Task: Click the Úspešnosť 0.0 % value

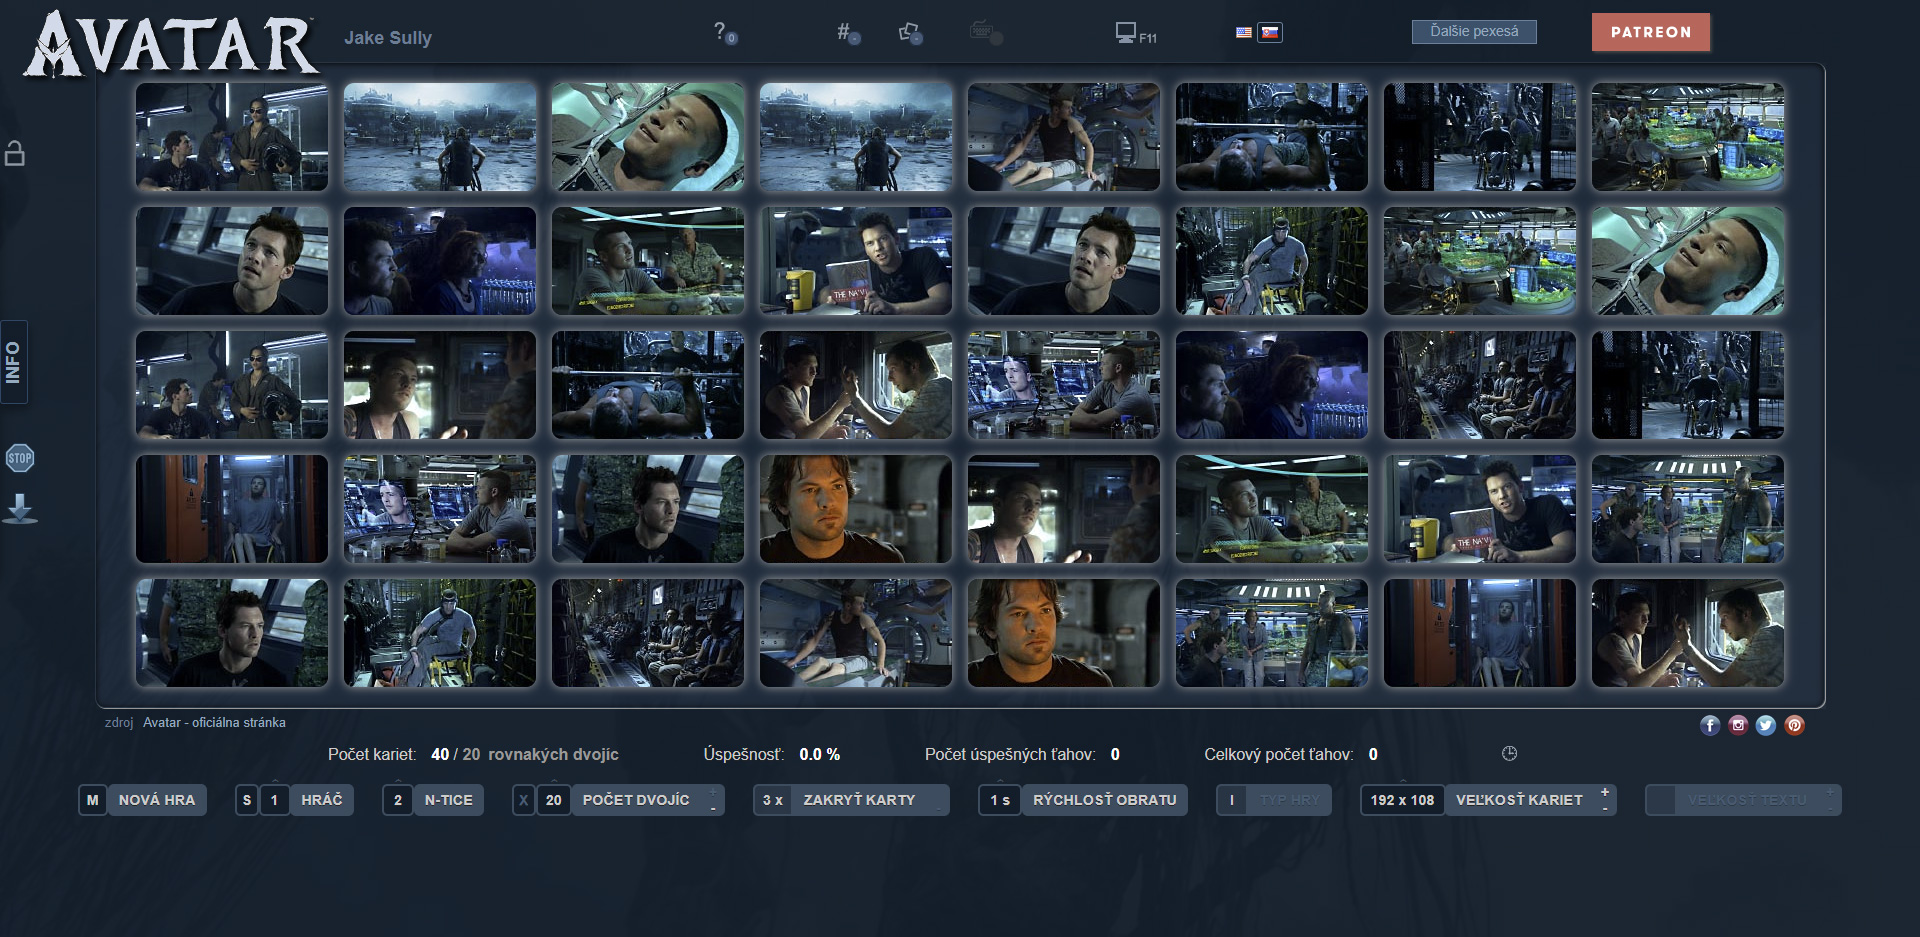Action: pyautogui.click(x=819, y=754)
